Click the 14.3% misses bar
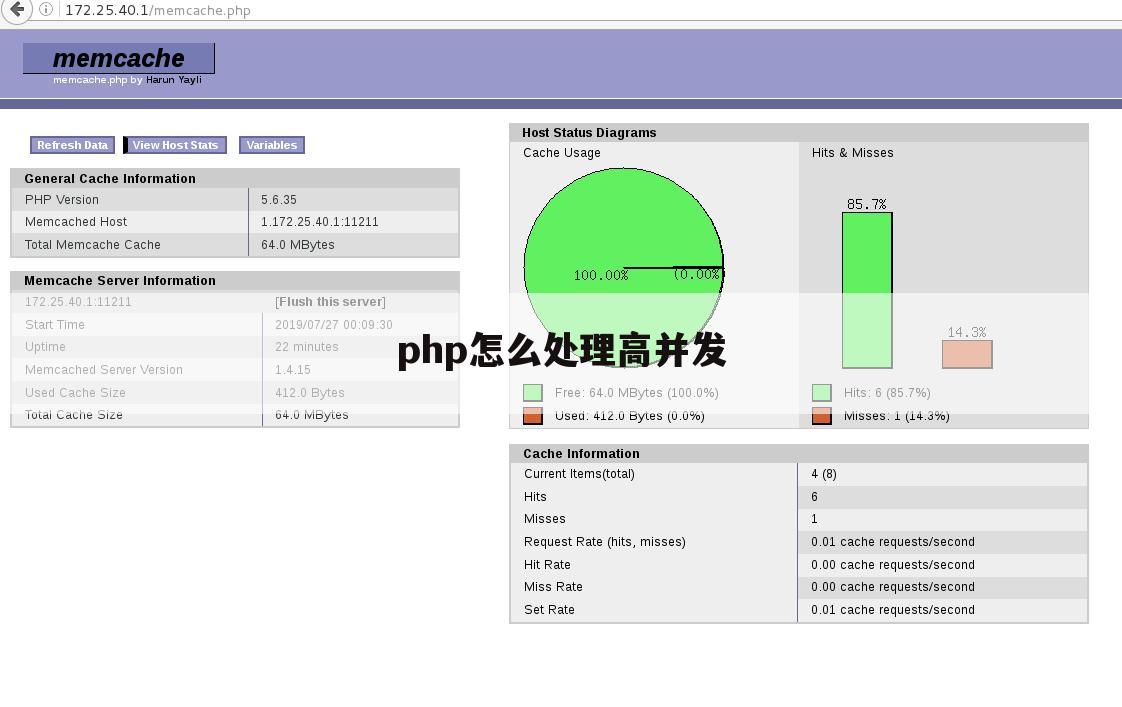The width and height of the screenshot is (1122, 707). 967,354
